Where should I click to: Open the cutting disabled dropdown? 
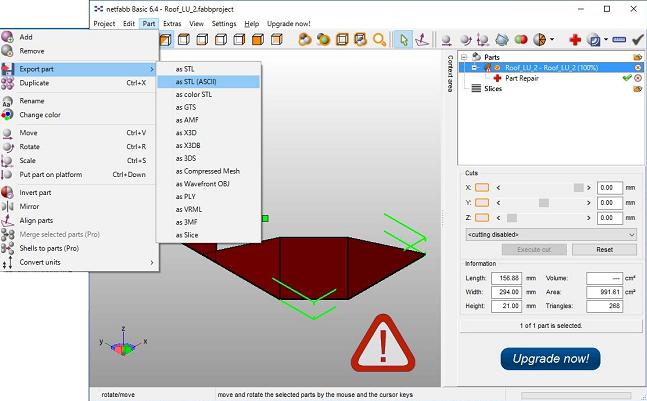tap(551, 234)
